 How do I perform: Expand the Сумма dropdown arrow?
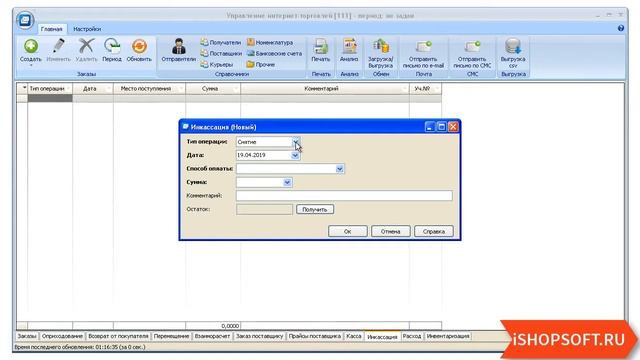click(x=287, y=182)
